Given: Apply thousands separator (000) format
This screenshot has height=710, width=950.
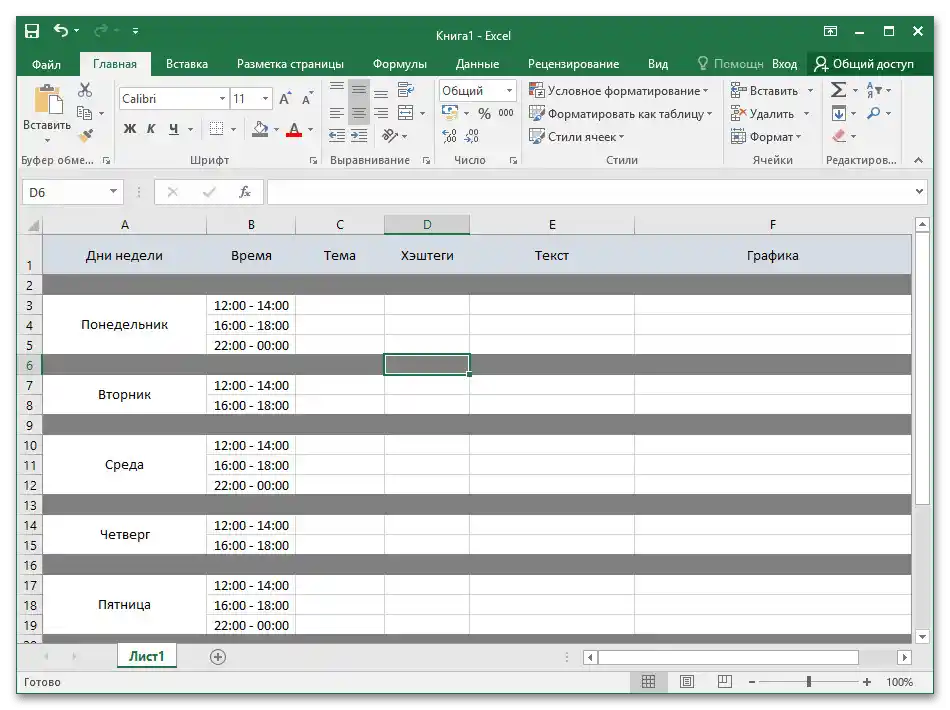Looking at the screenshot, I should point(506,113).
